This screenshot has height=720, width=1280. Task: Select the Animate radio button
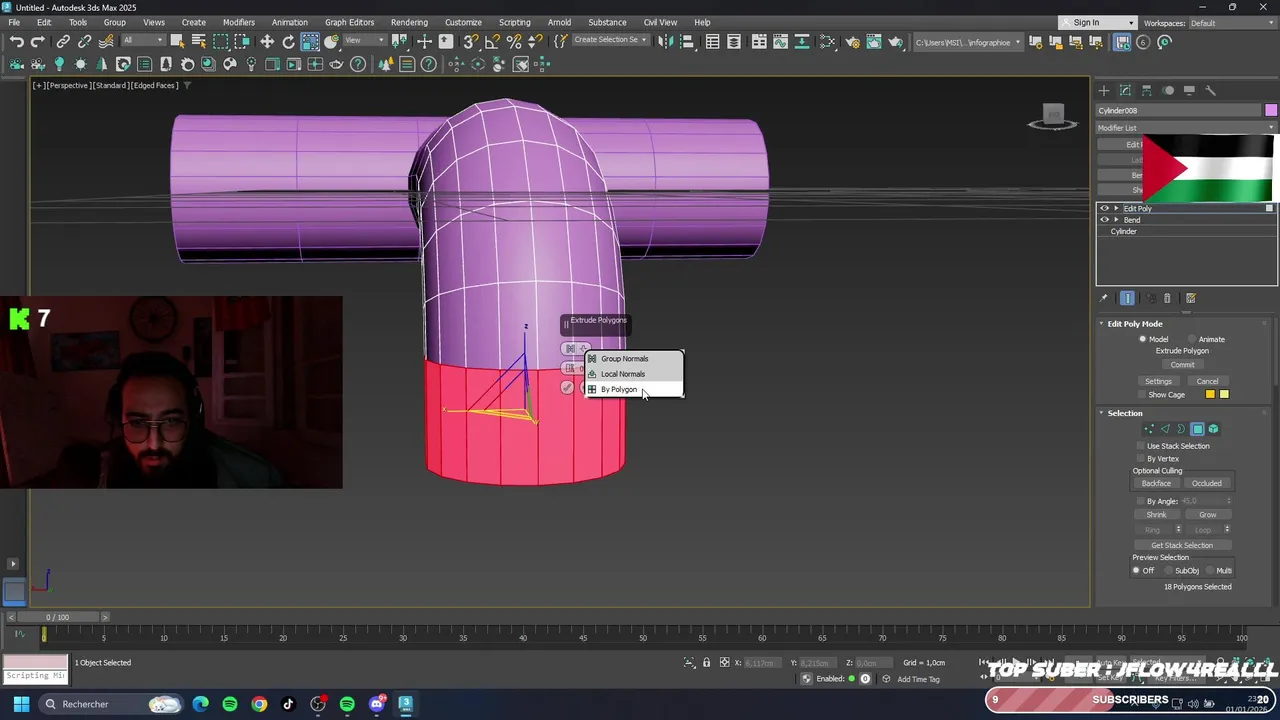(x=1192, y=339)
